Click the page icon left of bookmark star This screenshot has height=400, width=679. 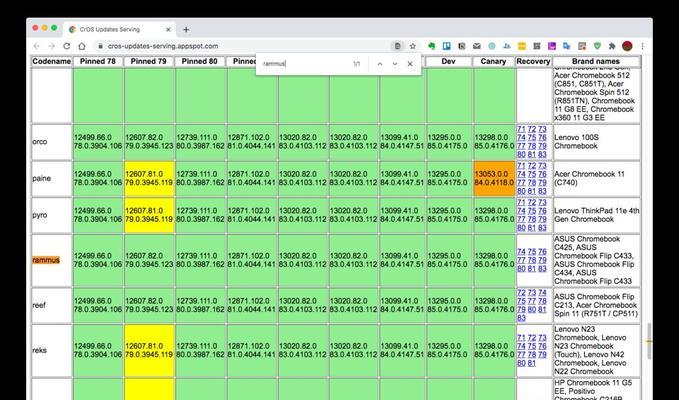397,46
